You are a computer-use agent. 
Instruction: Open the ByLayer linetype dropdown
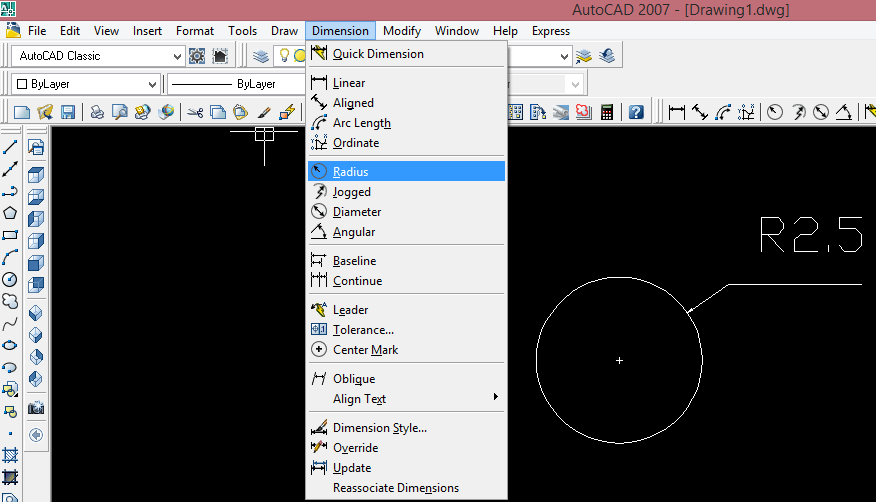pos(237,84)
